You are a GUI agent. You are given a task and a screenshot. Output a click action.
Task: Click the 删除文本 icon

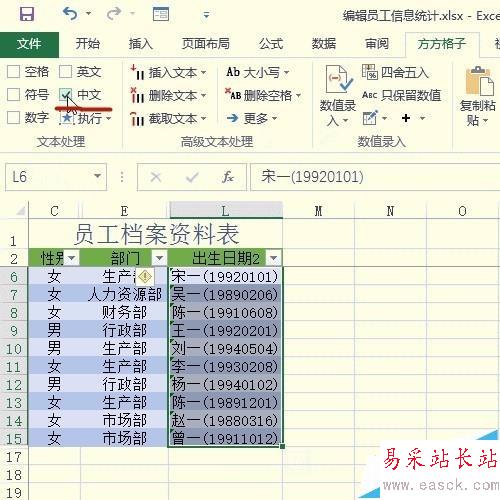tap(137, 96)
